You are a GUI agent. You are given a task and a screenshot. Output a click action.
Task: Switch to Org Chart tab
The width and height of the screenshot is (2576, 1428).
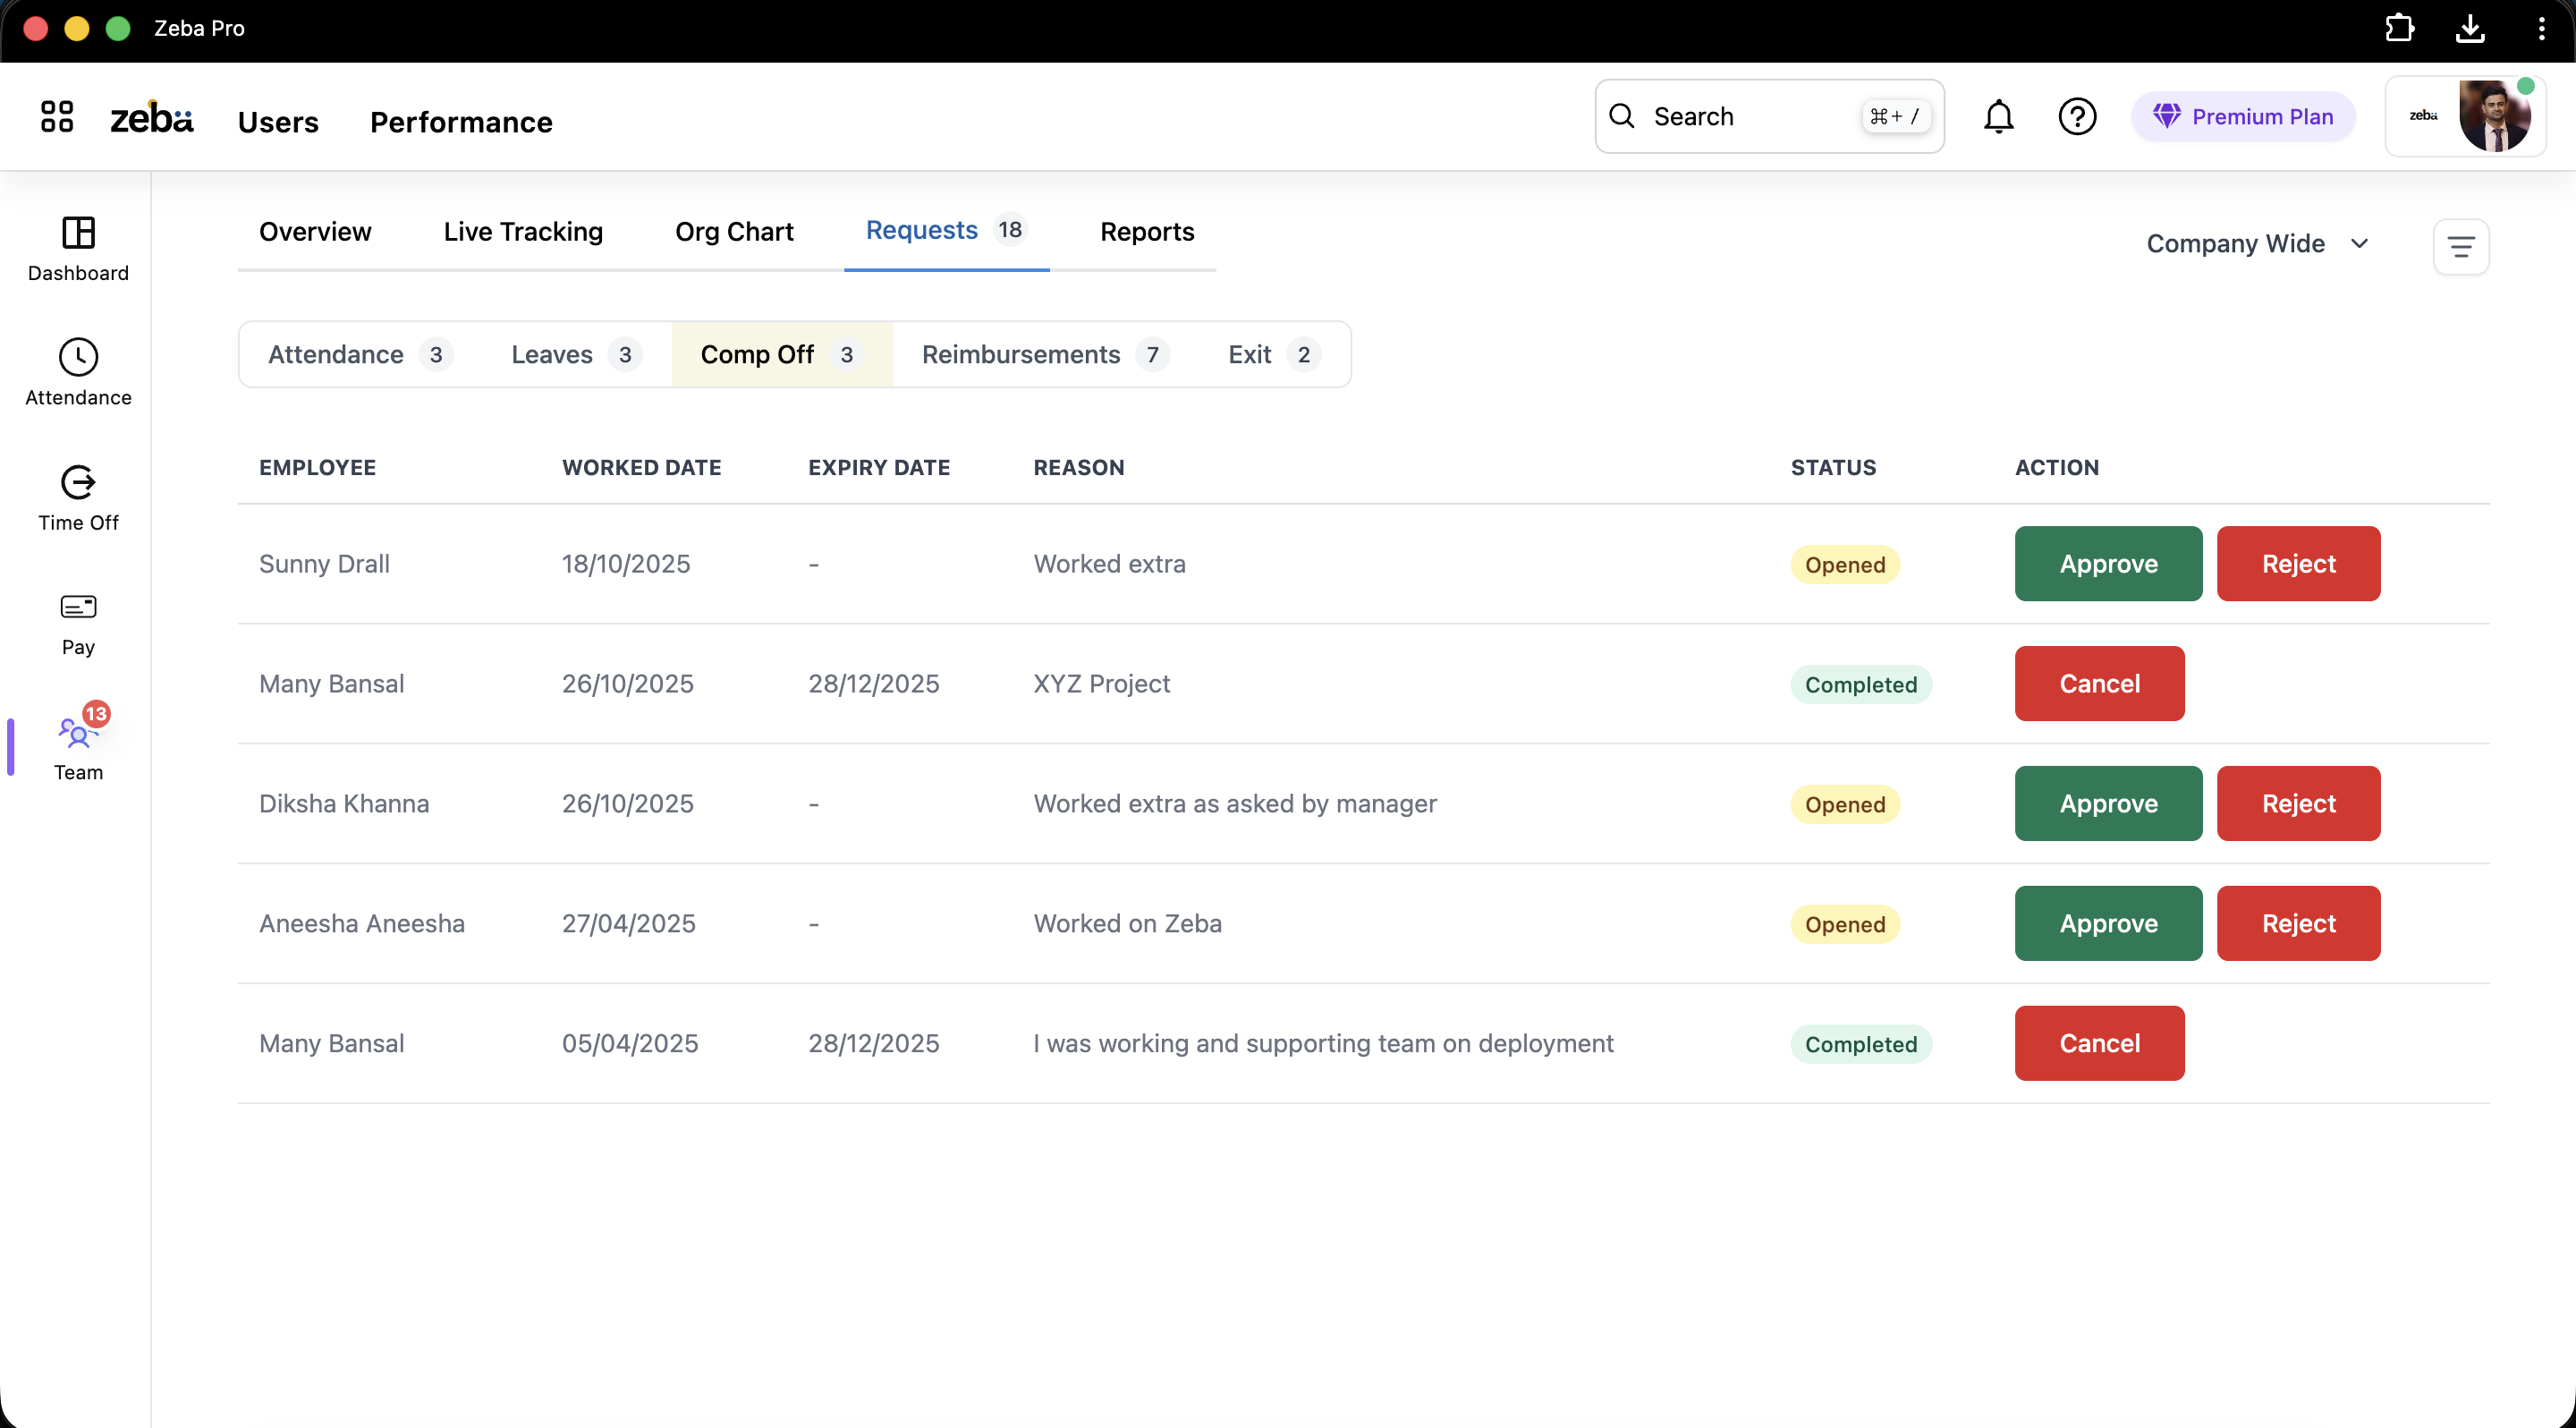(734, 232)
